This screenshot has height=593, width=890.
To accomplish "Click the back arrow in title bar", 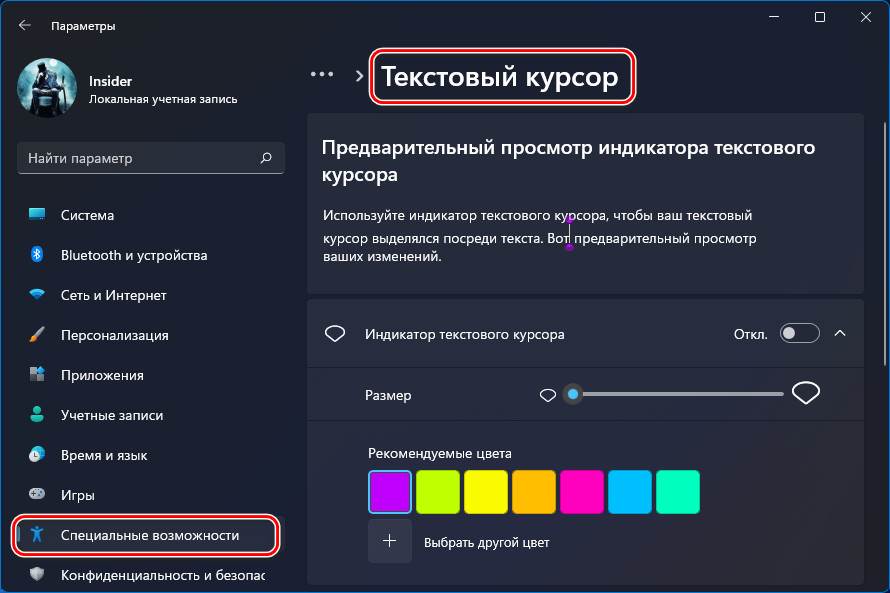I will 24,25.
